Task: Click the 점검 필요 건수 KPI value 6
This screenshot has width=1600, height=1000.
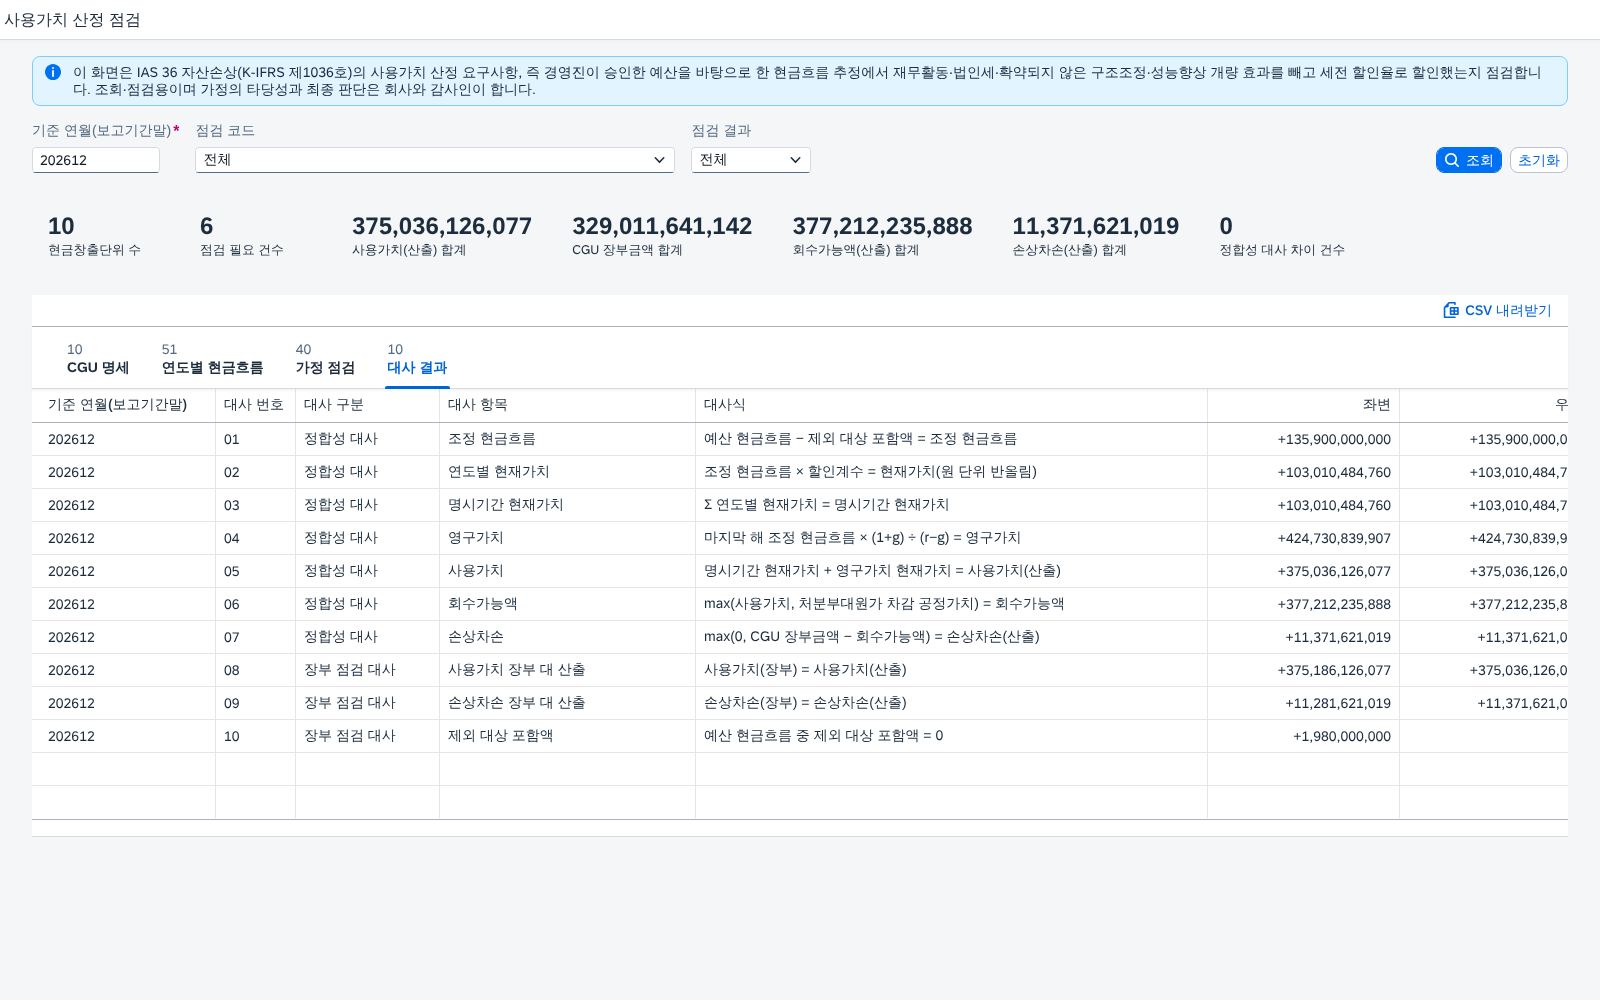Action: point(207,227)
